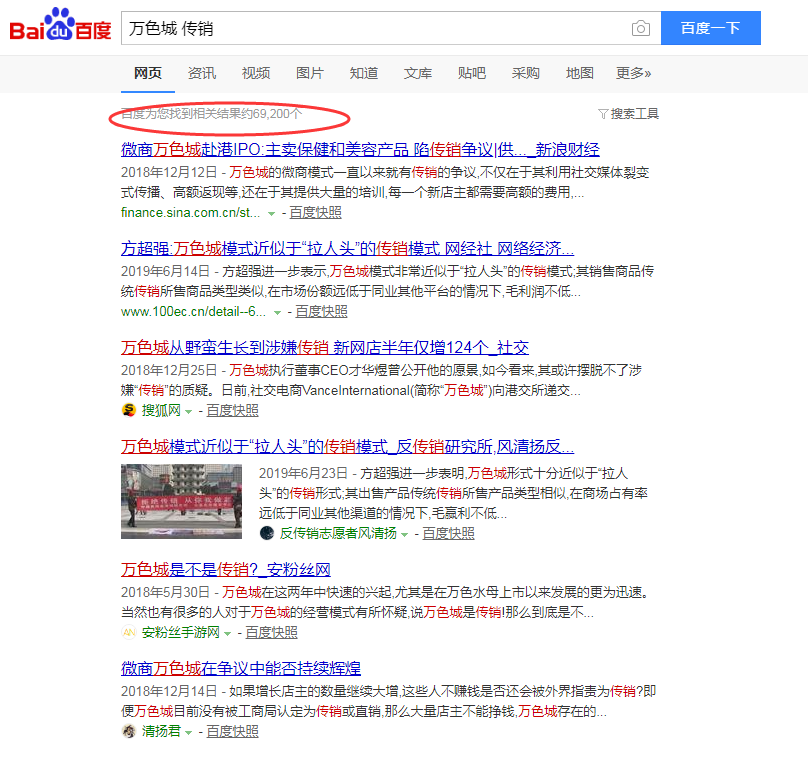Click the date 2018年12月12日 in first result
This screenshot has height=758, width=808.
(x=169, y=172)
